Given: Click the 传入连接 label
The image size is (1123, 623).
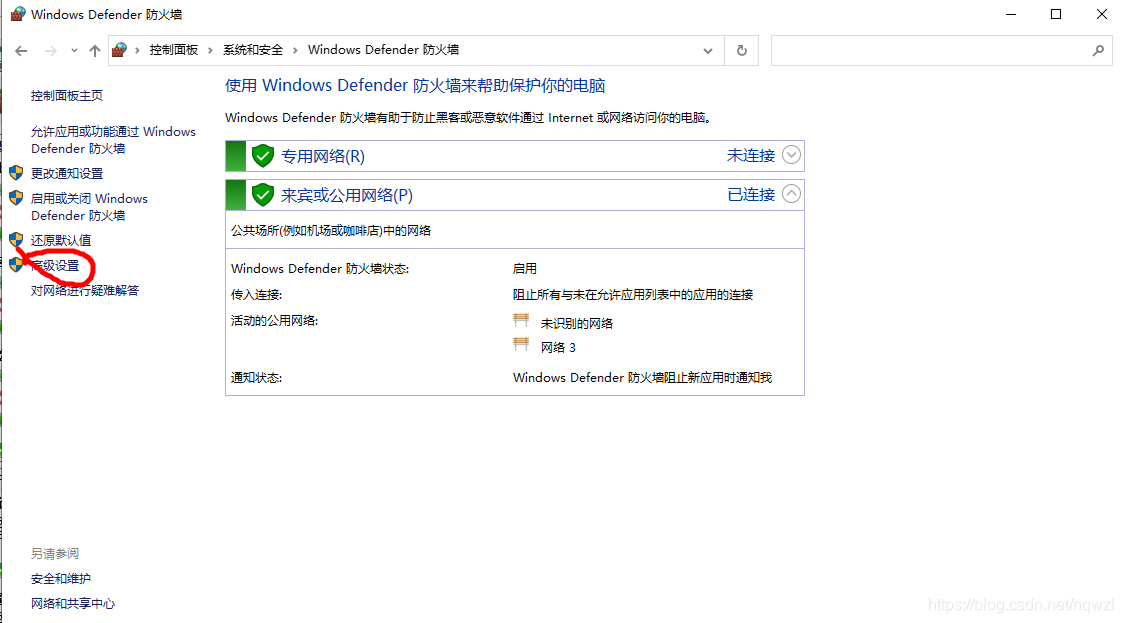Looking at the screenshot, I should 256,295.
